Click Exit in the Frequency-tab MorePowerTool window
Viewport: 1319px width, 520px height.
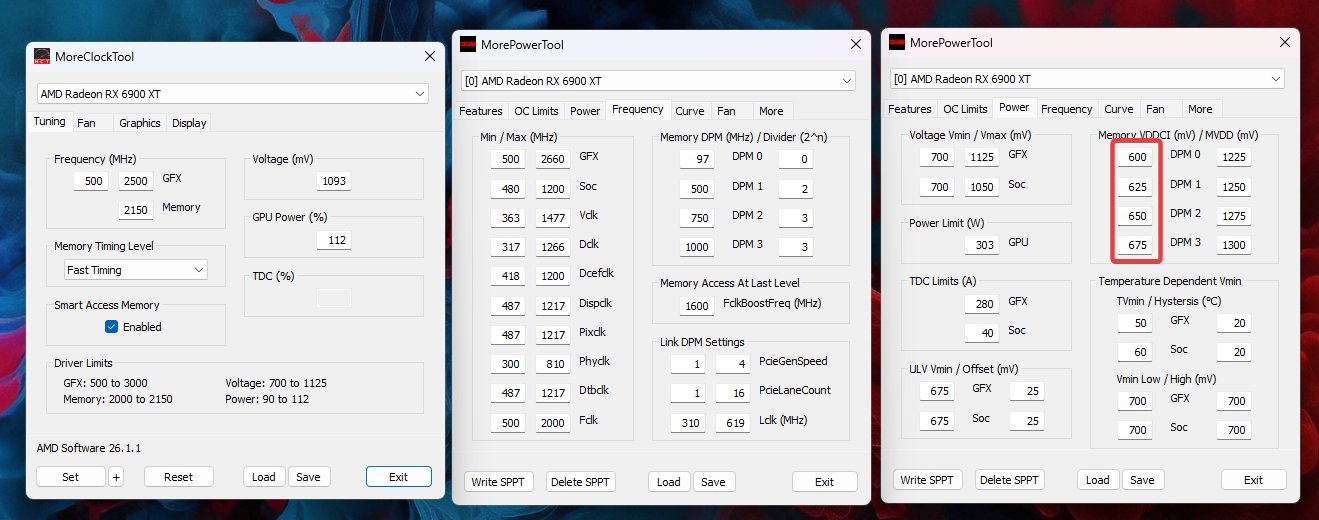click(x=824, y=482)
